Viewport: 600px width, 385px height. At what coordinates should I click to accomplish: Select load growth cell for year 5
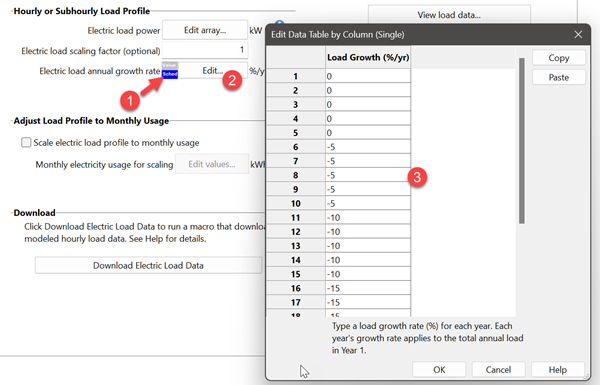(x=368, y=133)
